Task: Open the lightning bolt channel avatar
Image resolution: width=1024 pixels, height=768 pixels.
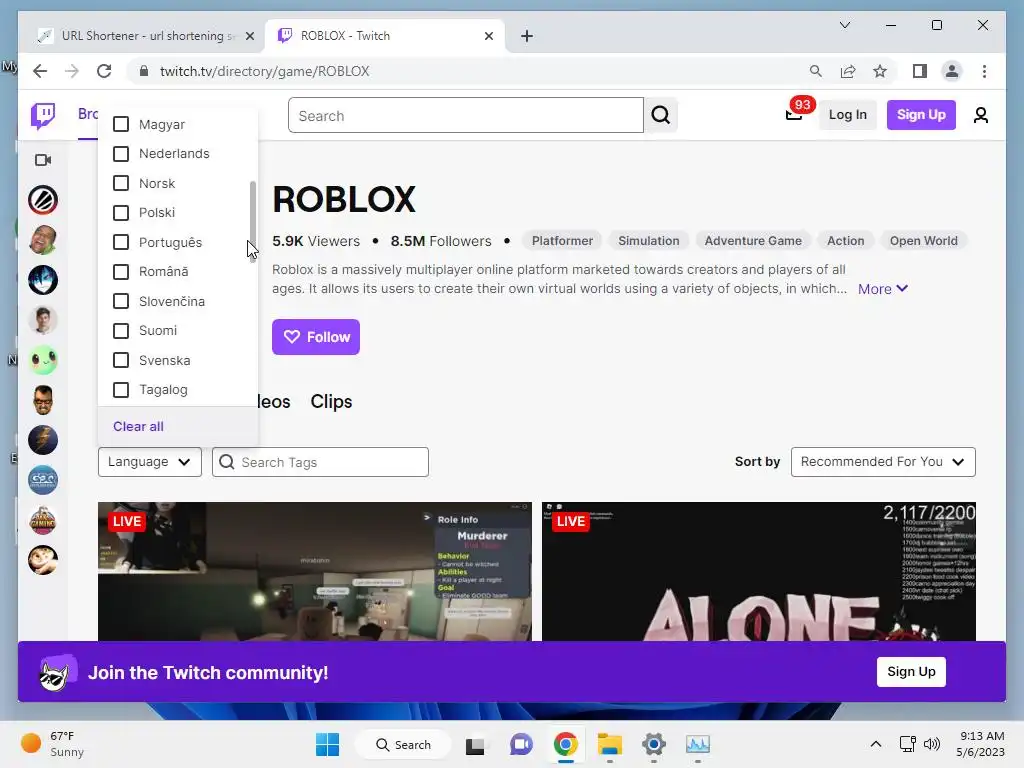Action: point(43,440)
